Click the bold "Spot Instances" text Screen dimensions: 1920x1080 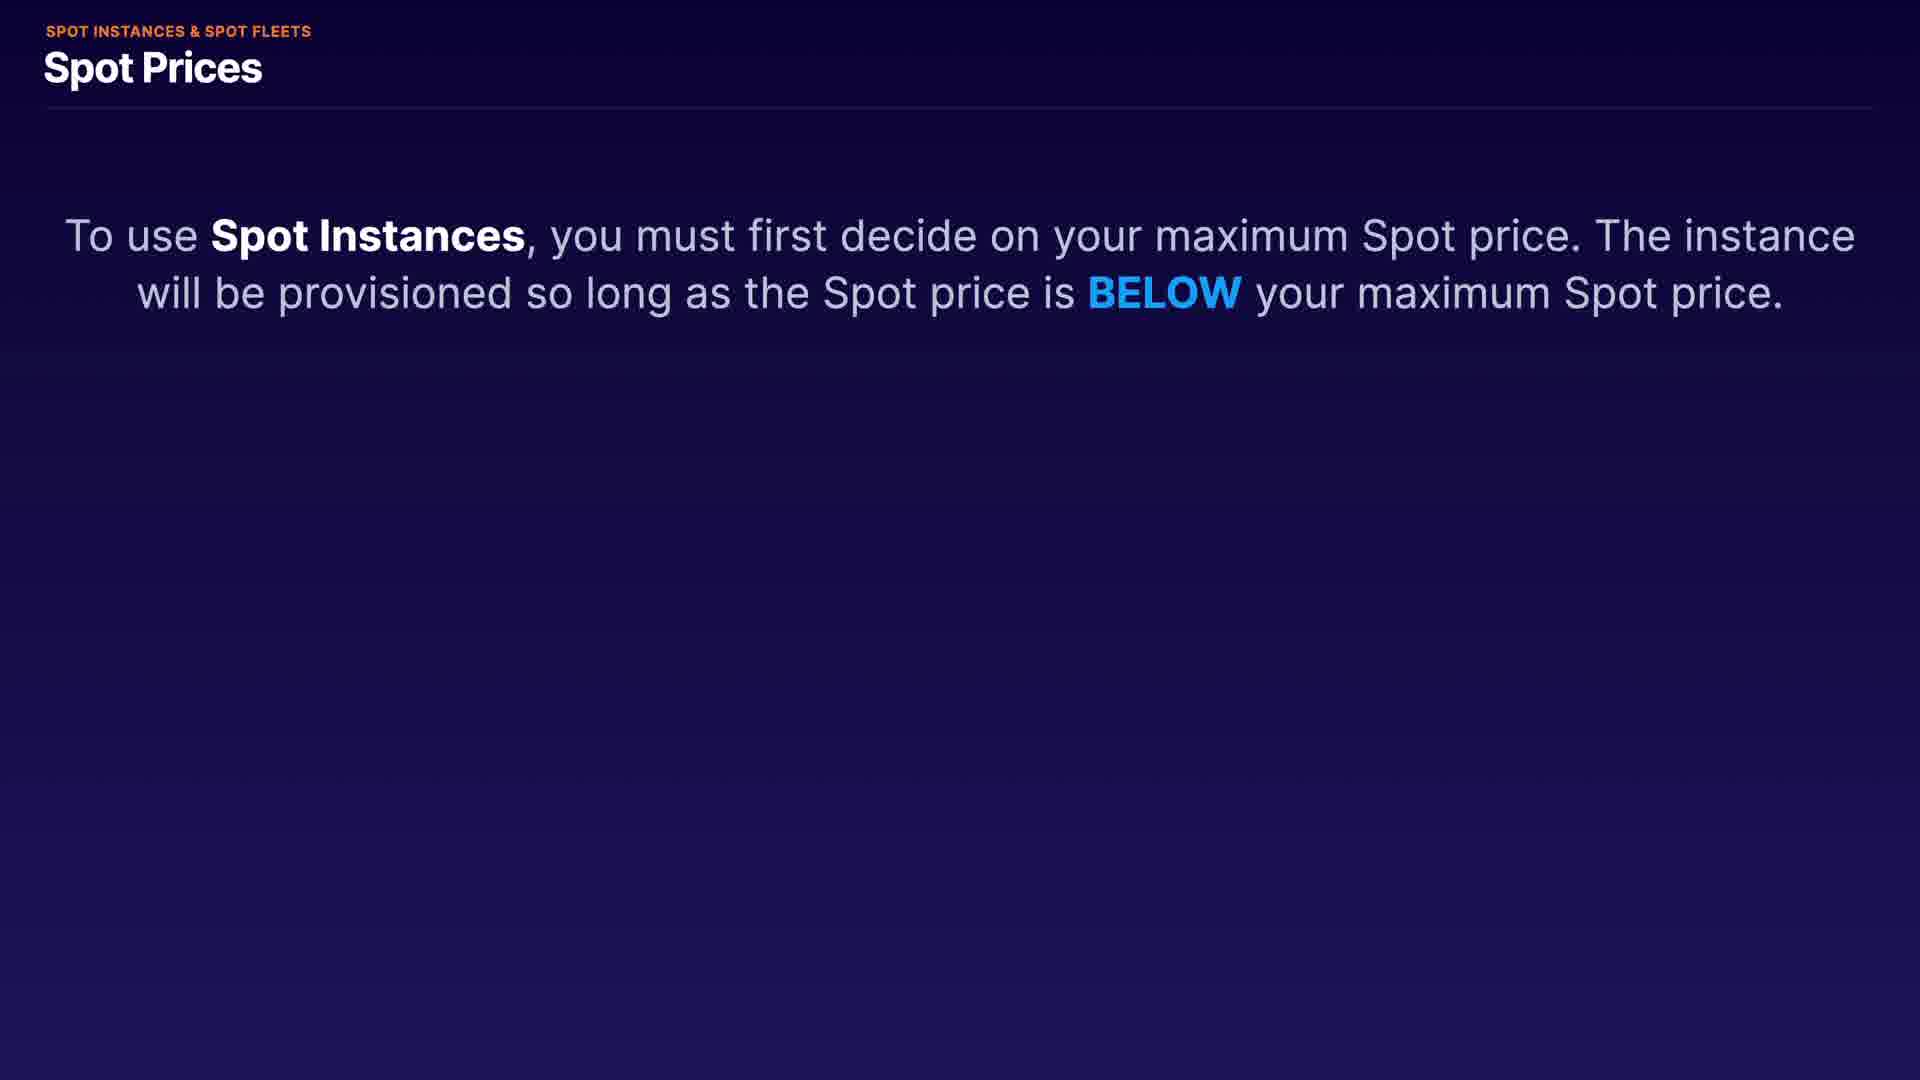[x=367, y=237]
